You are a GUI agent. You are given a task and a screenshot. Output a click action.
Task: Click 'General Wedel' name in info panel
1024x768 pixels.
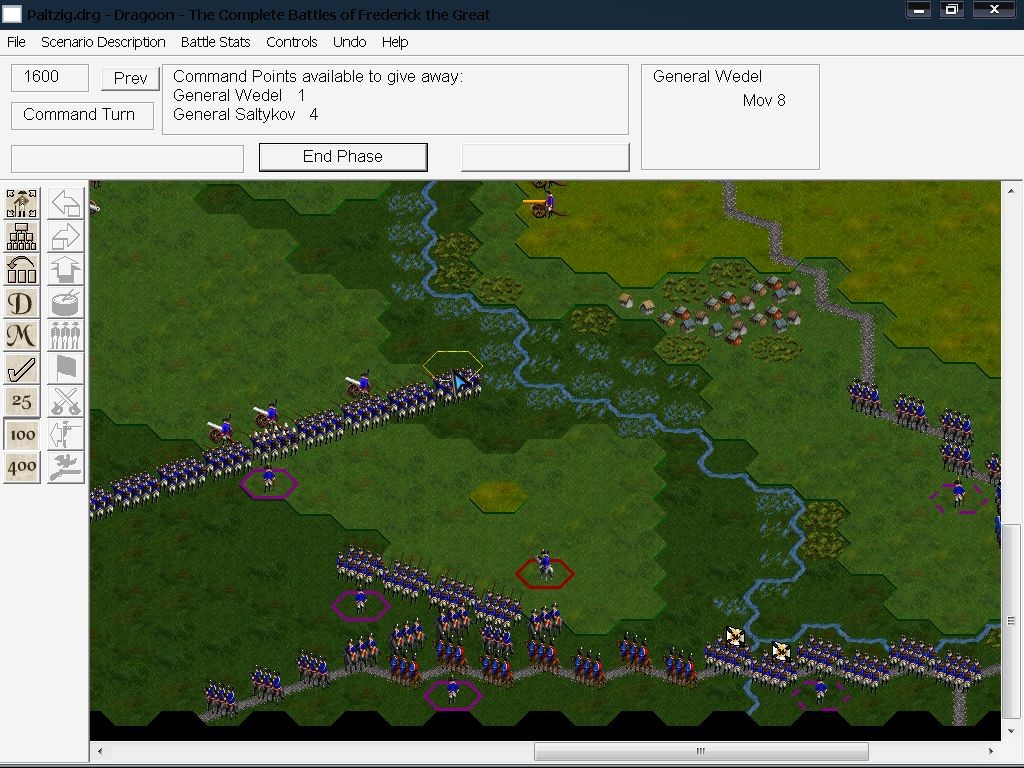coord(707,76)
